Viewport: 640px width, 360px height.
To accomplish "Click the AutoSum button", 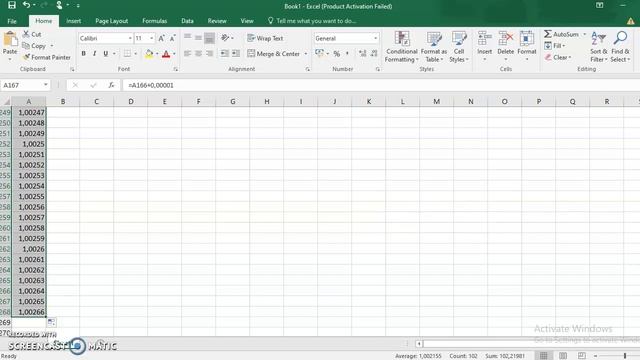I will (x=562, y=34).
